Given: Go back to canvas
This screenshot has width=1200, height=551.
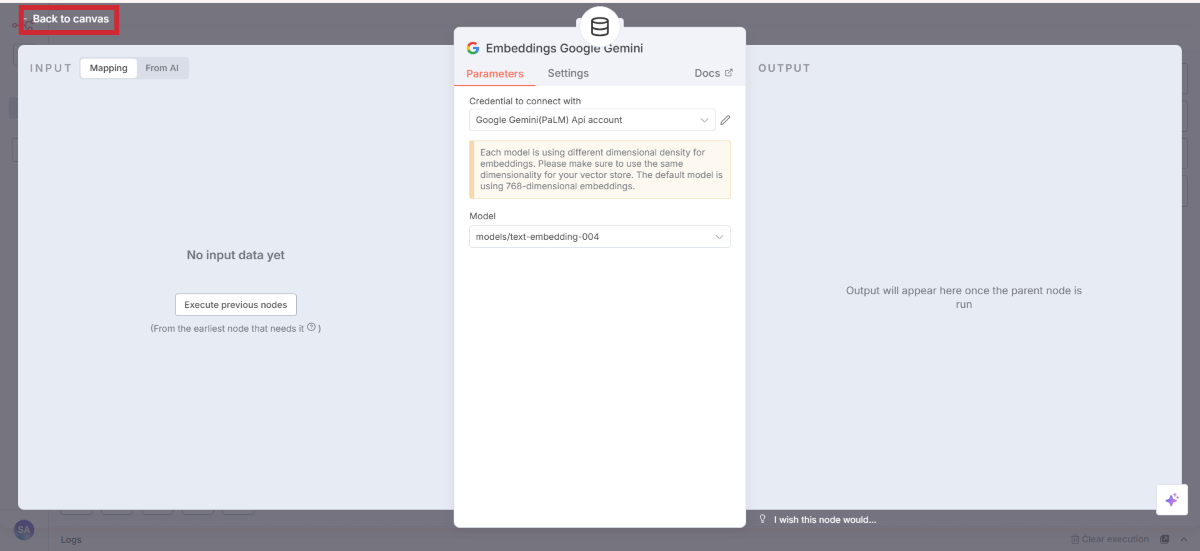Looking at the screenshot, I should (69, 19).
